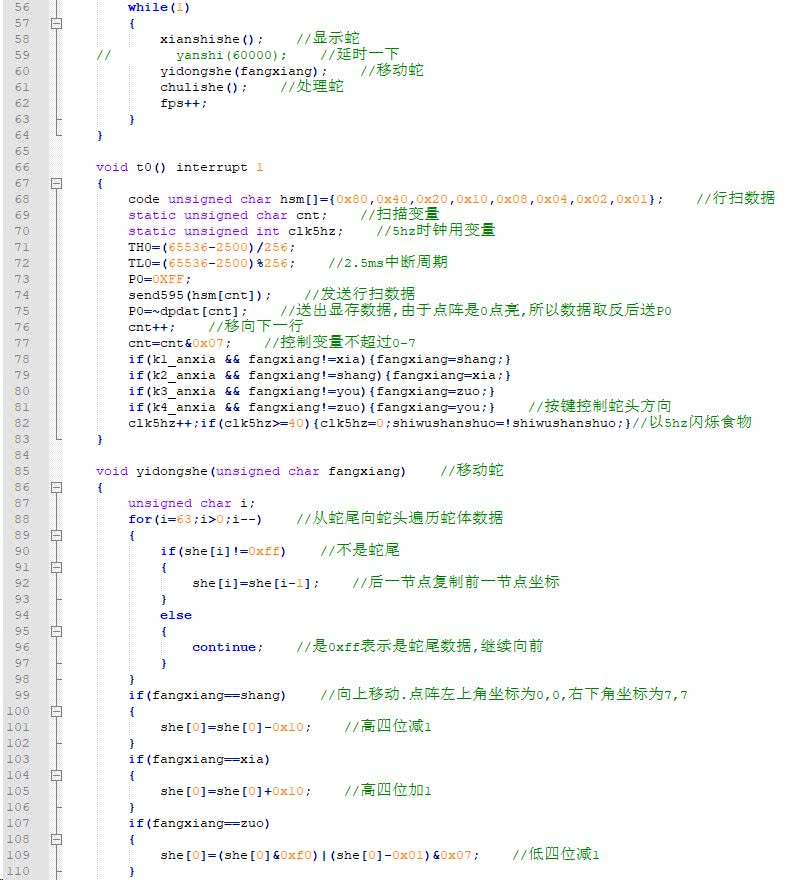807x880 pixels.
Task: Click the void yidongshe function declaration
Action: [x=251, y=471]
